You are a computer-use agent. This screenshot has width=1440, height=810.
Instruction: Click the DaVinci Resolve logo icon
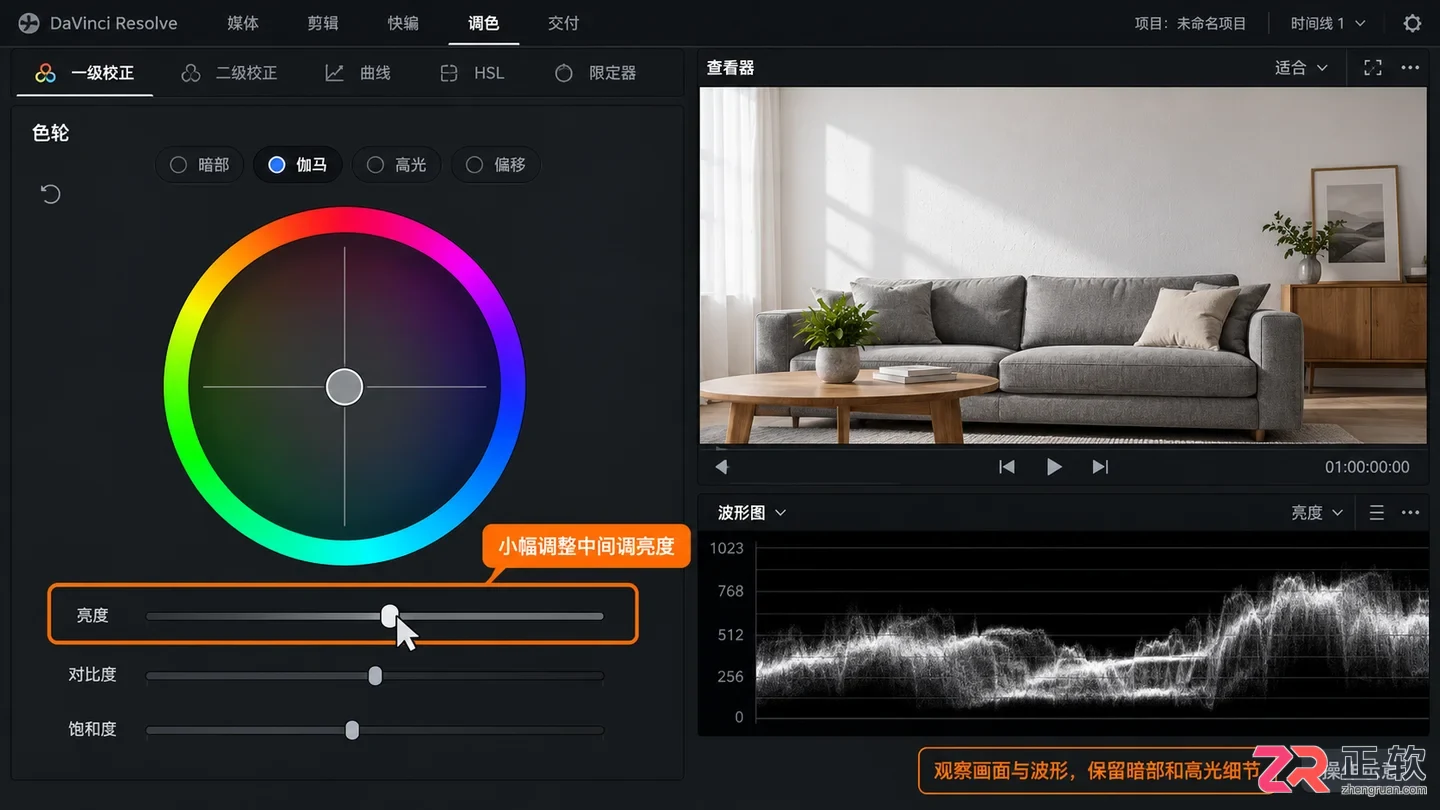click(29, 23)
